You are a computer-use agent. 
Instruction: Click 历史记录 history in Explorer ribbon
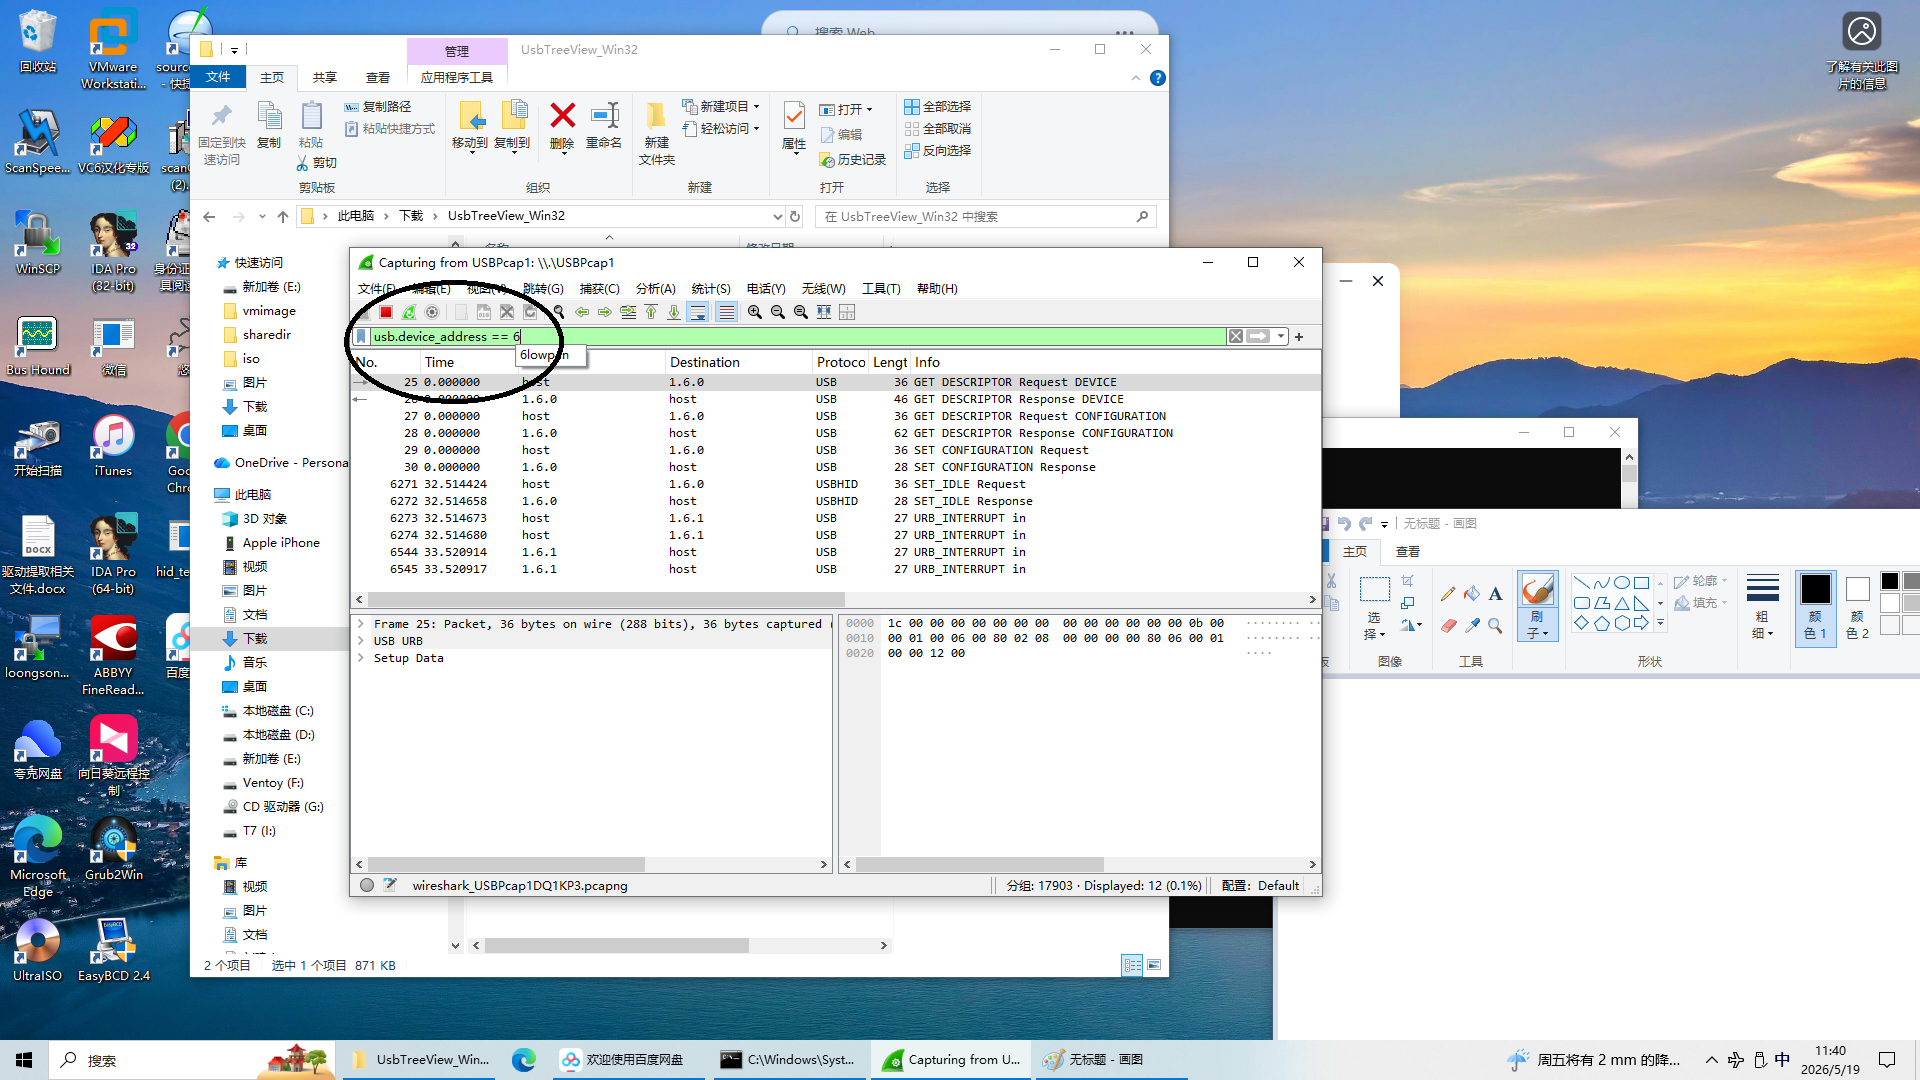coord(853,160)
